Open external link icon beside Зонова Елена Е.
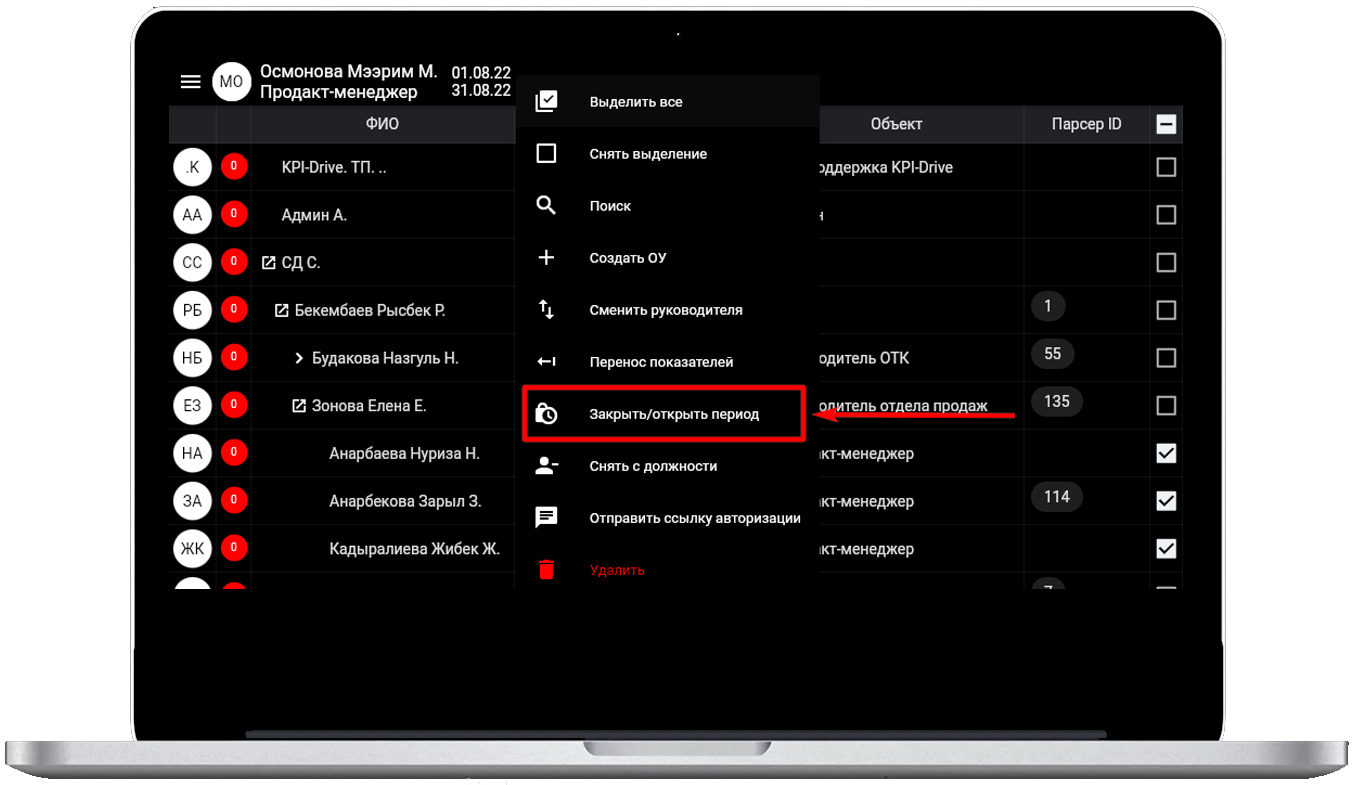Image resolution: width=1352 pixels, height=785 pixels. [x=298, y=406]
